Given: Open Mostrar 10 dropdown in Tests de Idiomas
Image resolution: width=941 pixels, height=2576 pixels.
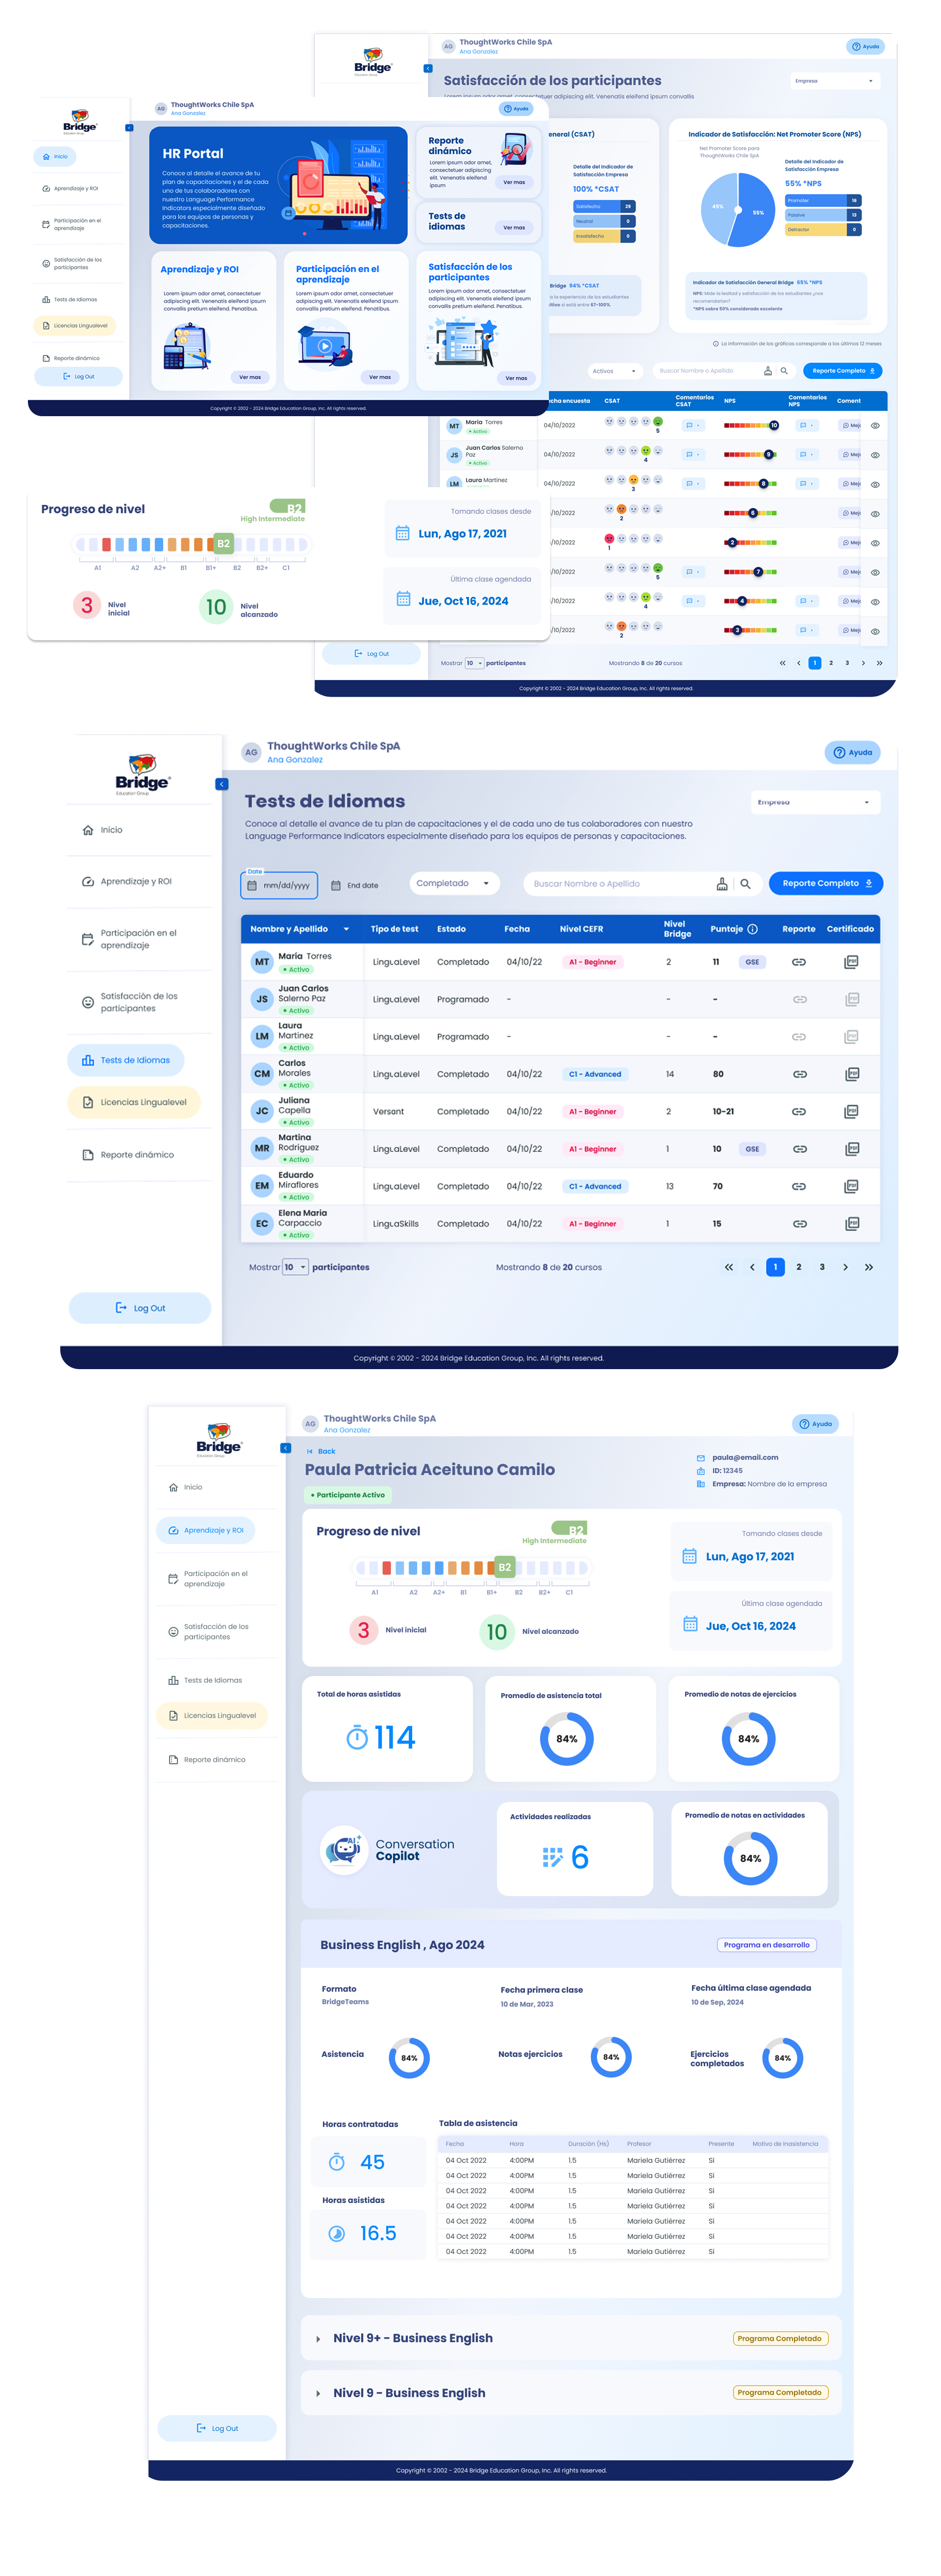Looking at the screenshot, I should 295,1267.
